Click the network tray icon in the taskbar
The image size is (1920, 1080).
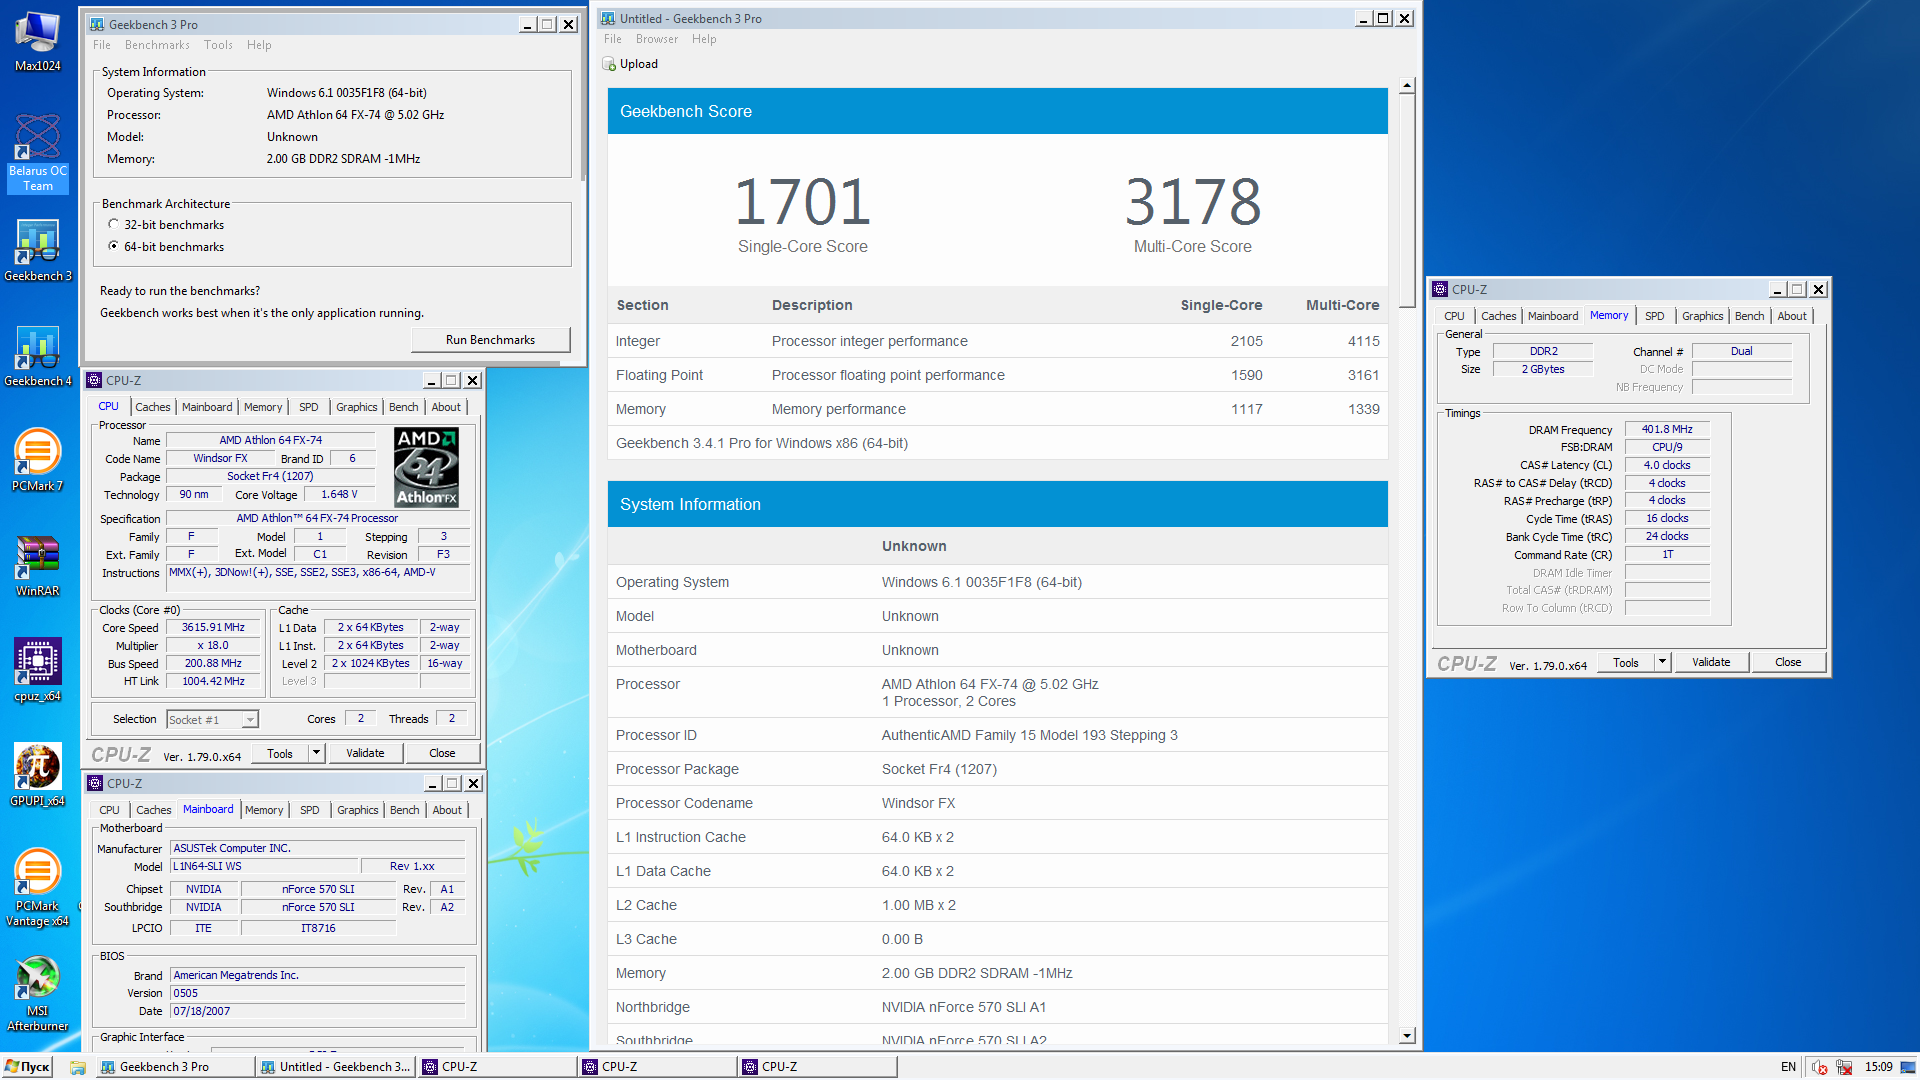(1844, 1067)
